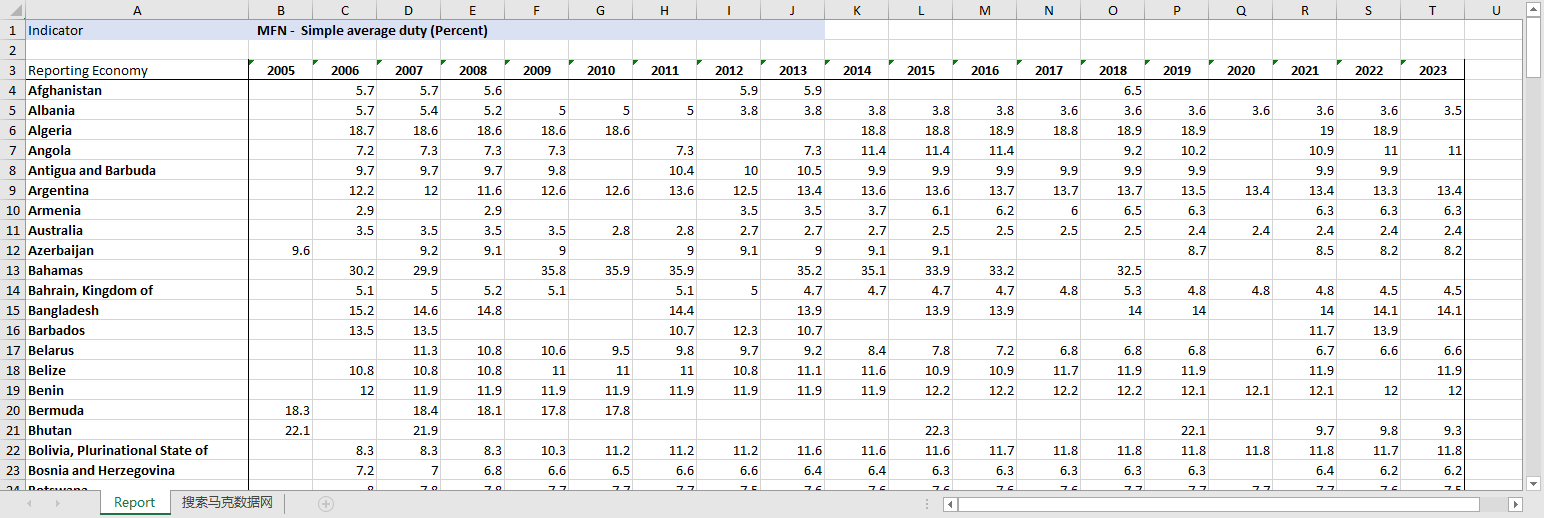Select the Benin cell
Image resolution: width=1544 pixels, height=518 pixels.
point(136,390)
